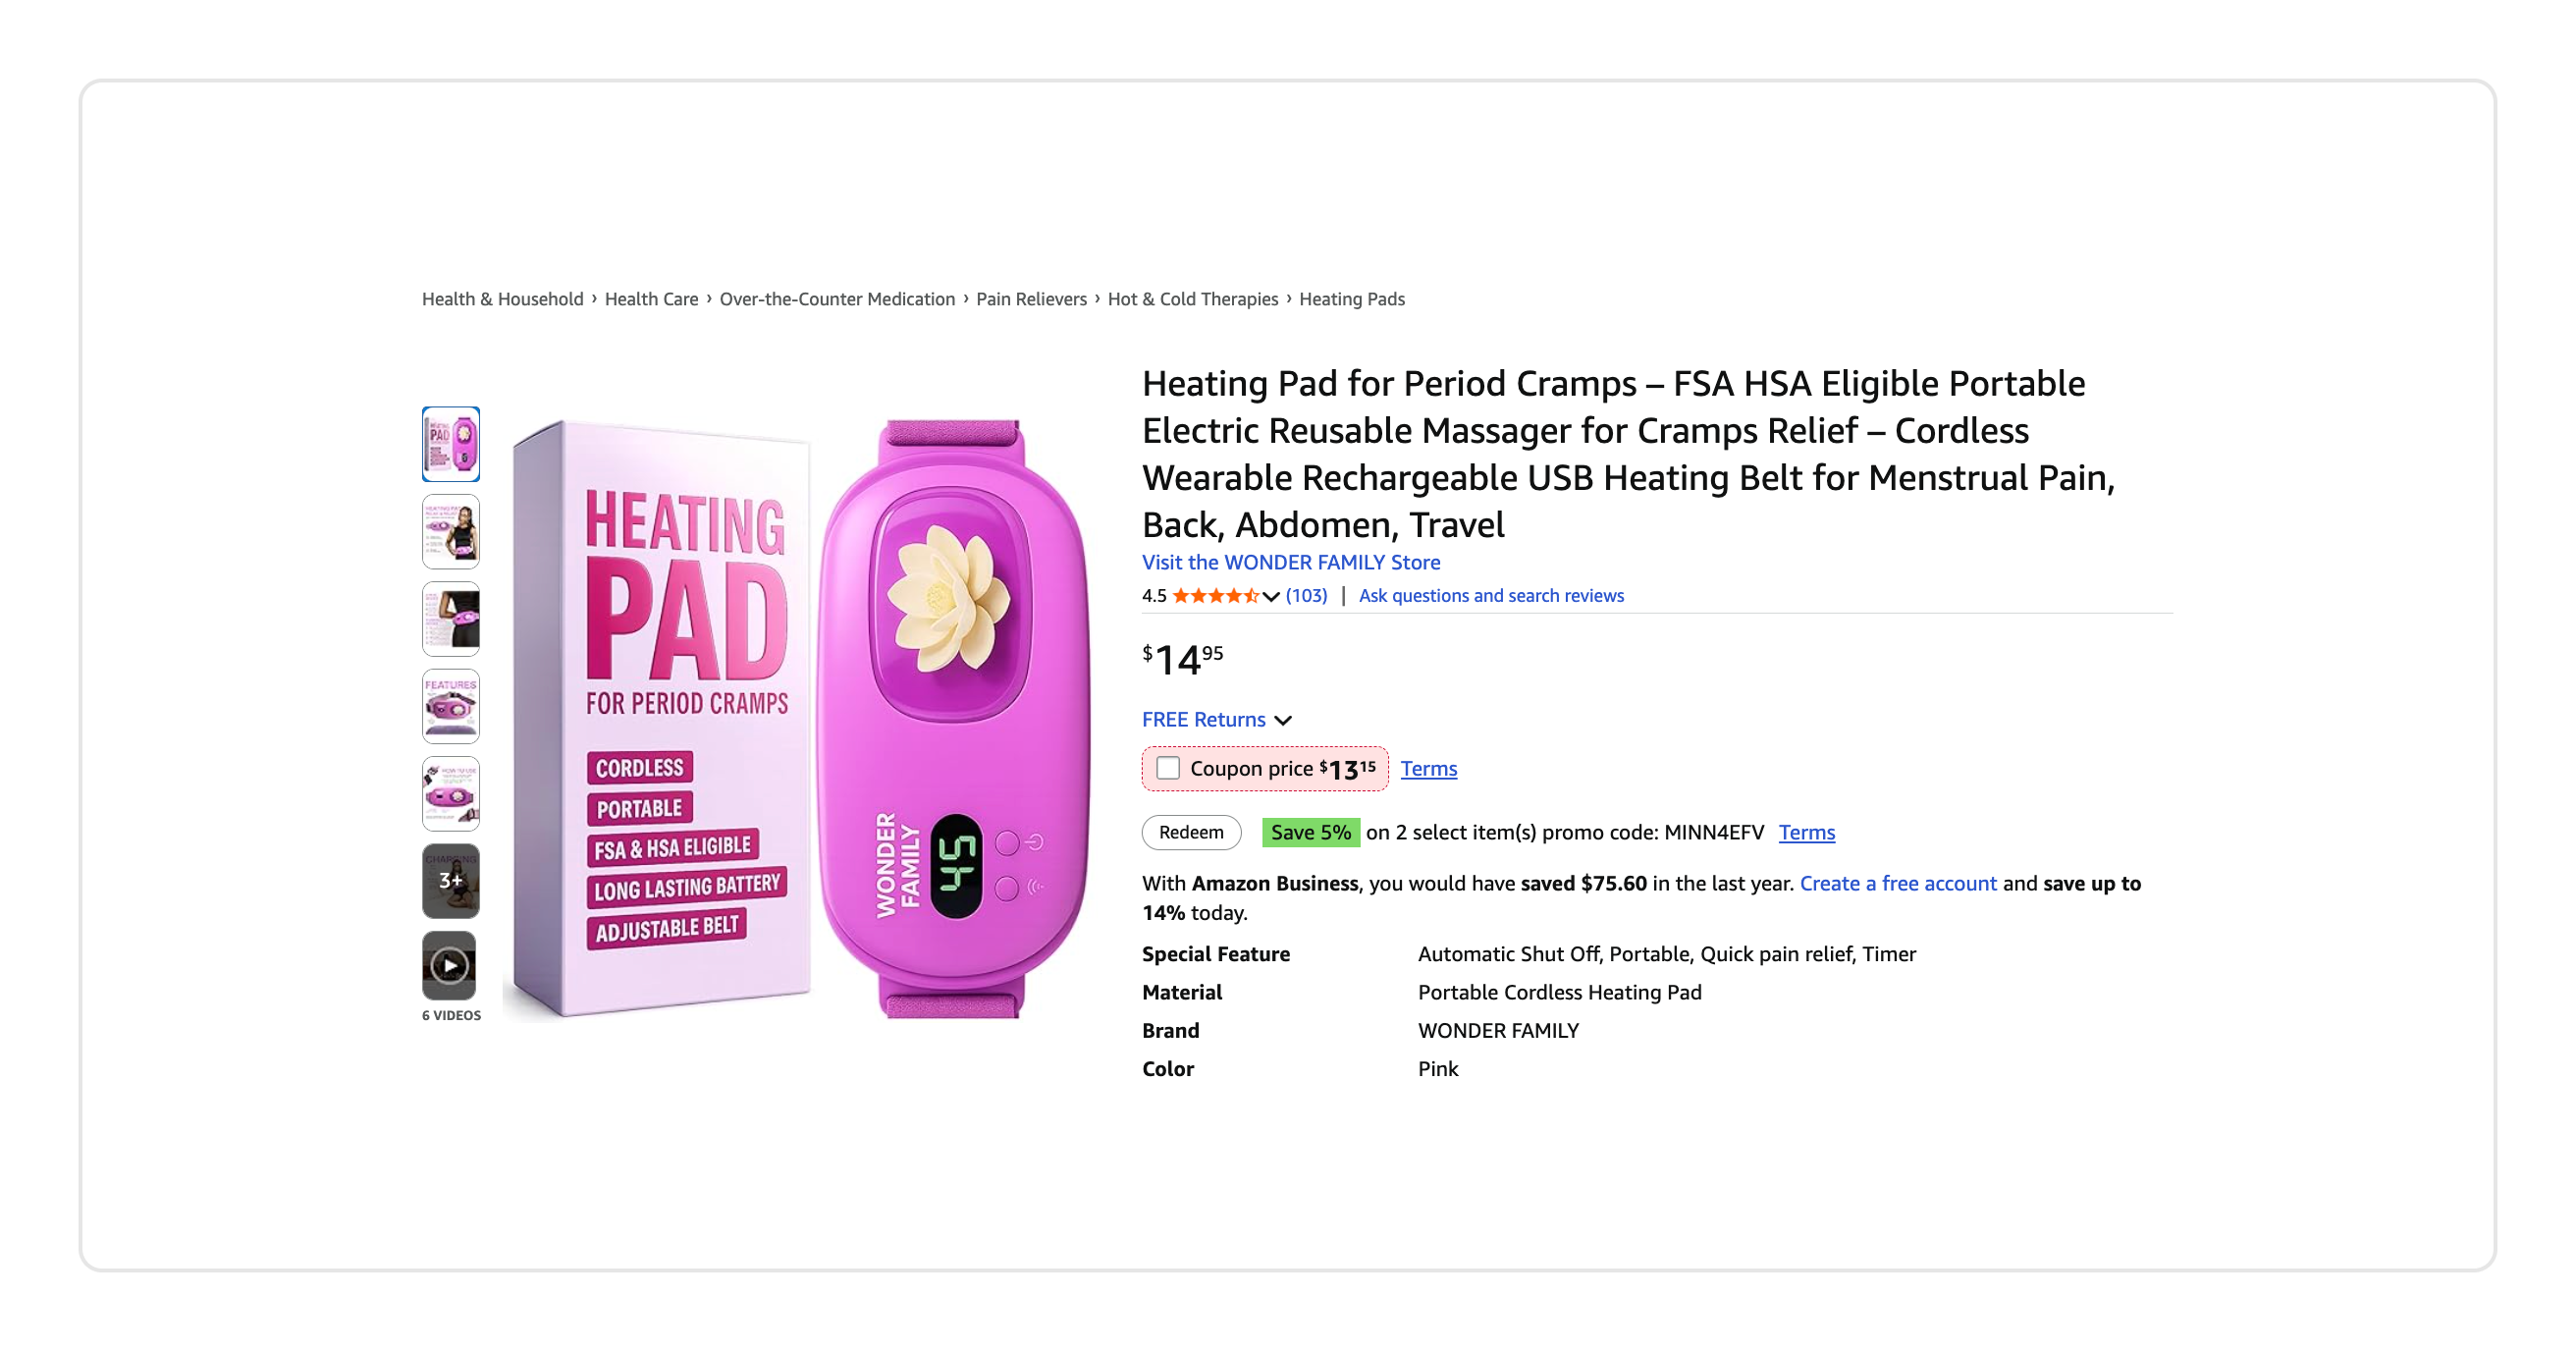Click the Redeem promo button
This screenshot has width=2576, height=1351.
tap(1191, 832)
